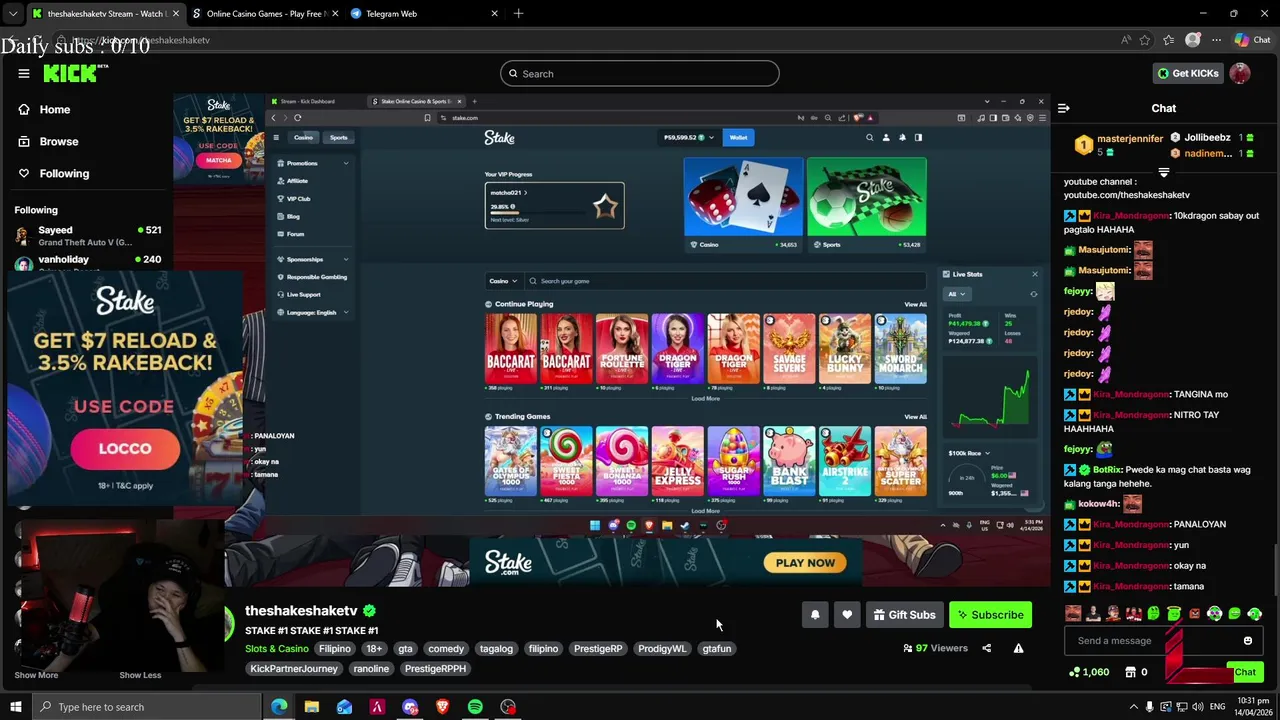Viewport: 1280px width, 720px height.
Task: Launch Microsoft Edge from taskbar
Action: [x=279, y=707]
